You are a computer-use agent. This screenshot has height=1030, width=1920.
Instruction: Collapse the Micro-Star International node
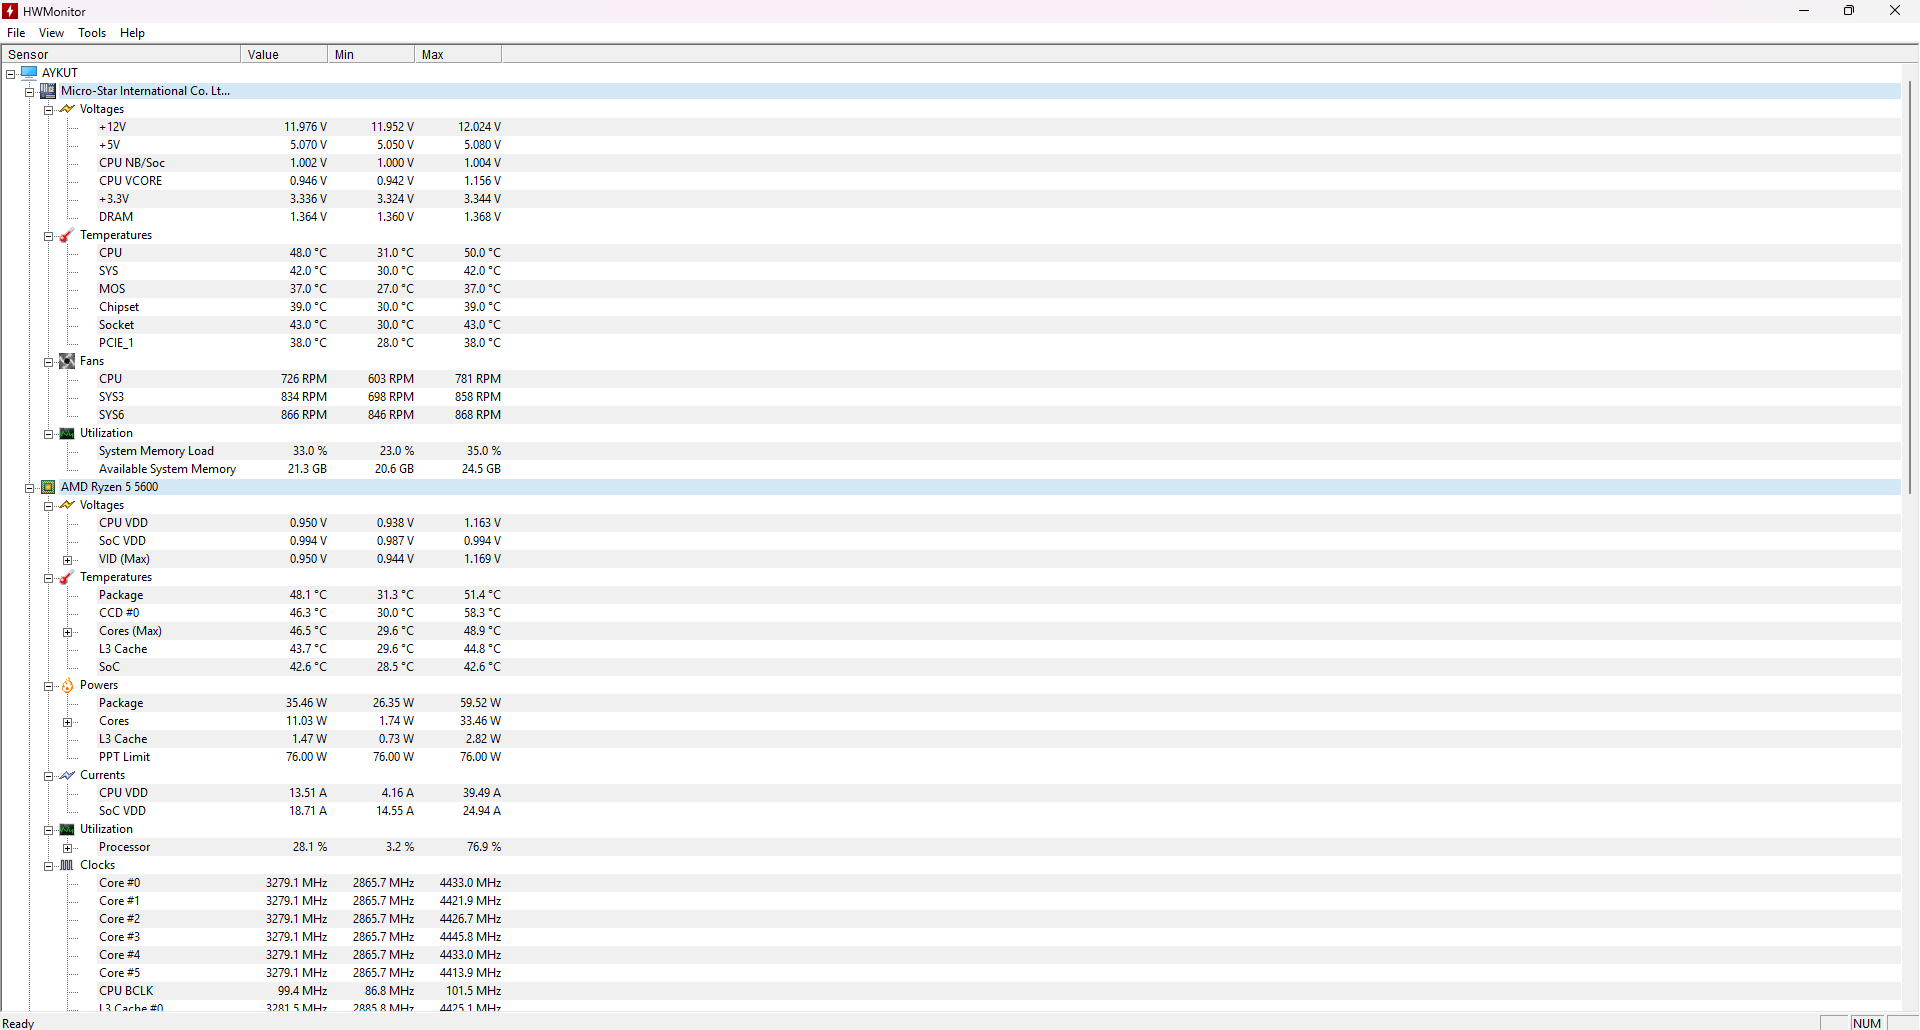coord(30,92)
